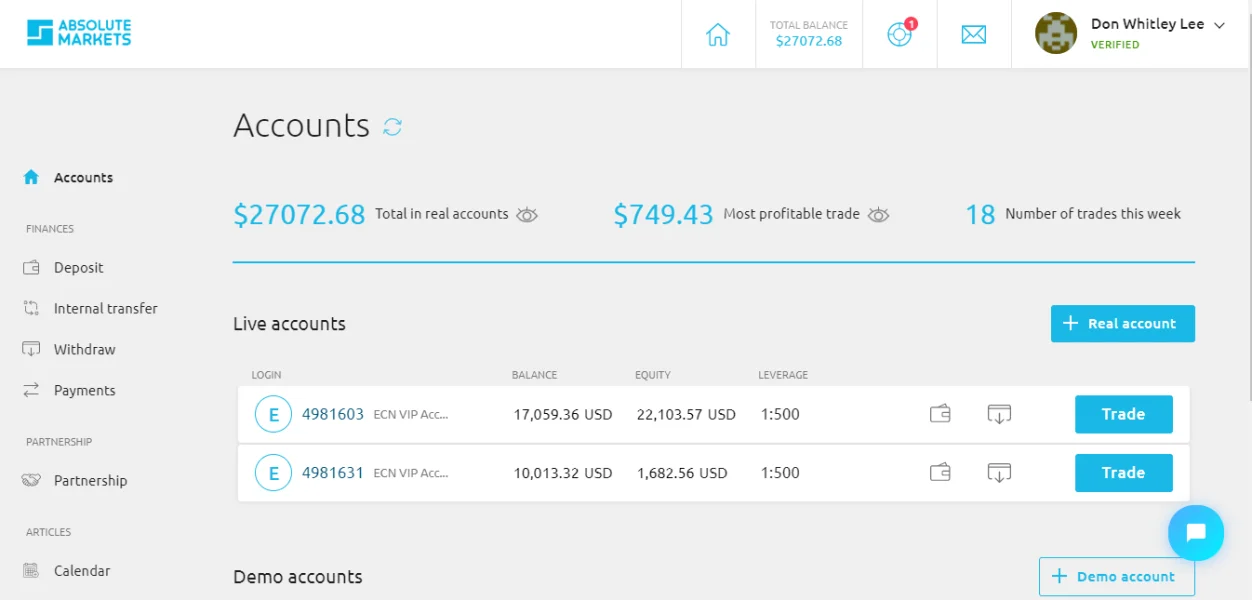The width and height of the screenshot is (1252, 600).
Task: Click deposit wallet icon for account 4981631
Action: [x=940, y=473]
